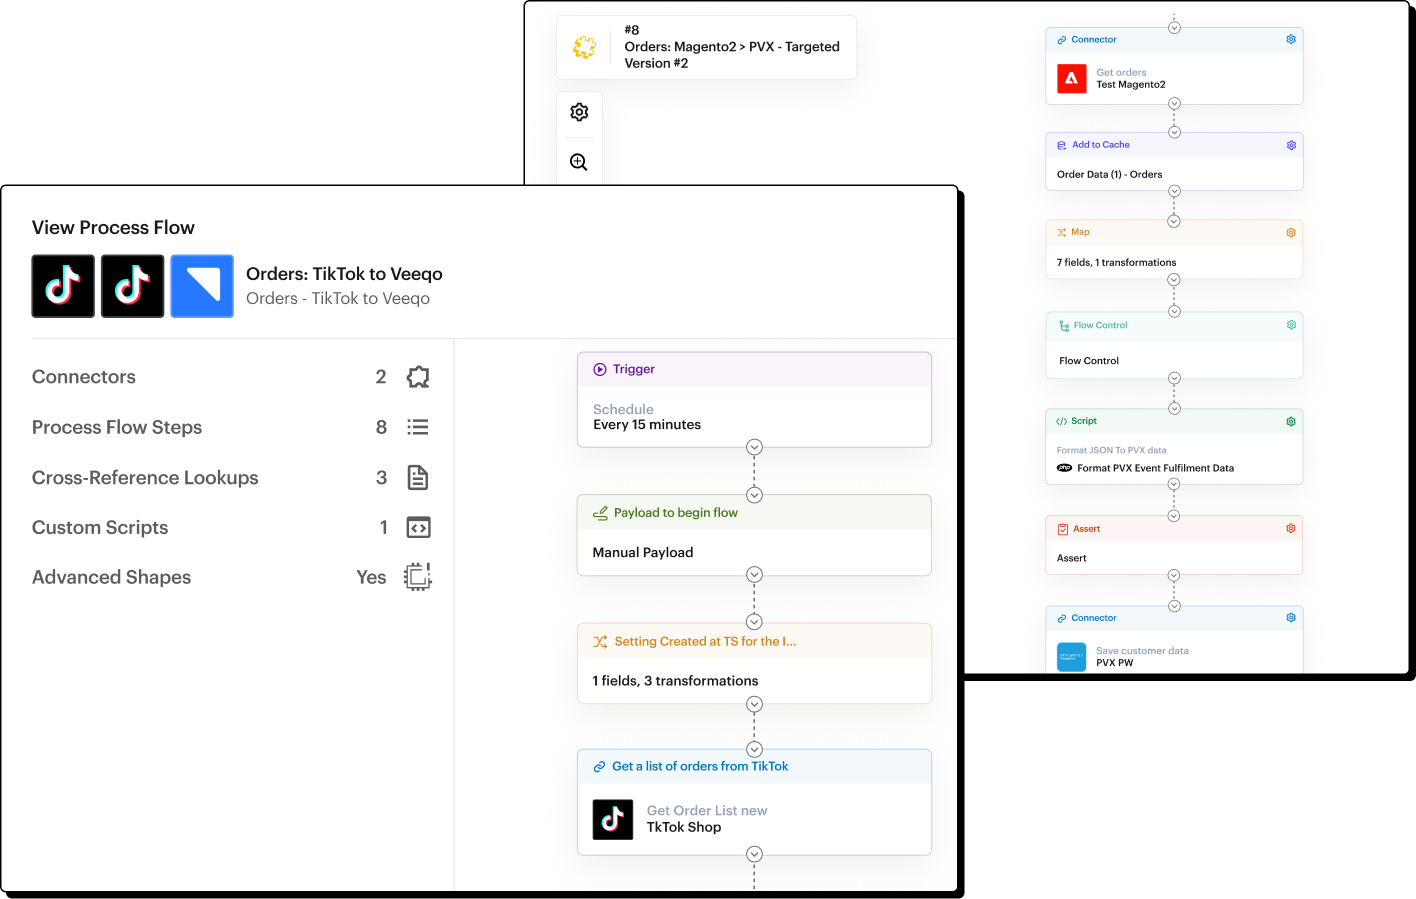
Task: Click the blue Veeqo connector thumbnail
Action: click(202, 286)
